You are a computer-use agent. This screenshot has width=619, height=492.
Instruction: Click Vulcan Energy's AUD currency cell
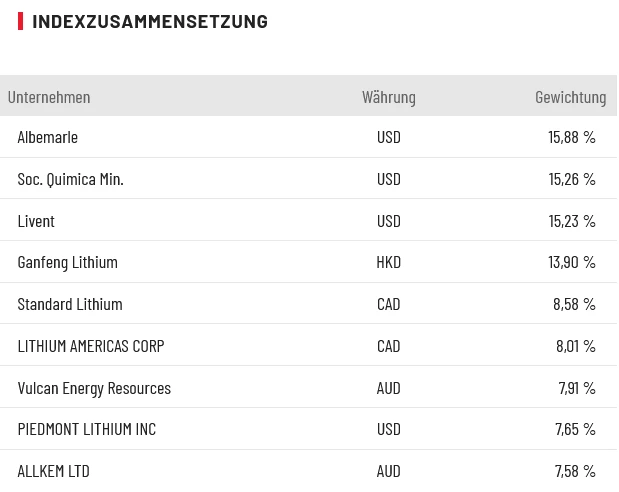tap(388, 388)
